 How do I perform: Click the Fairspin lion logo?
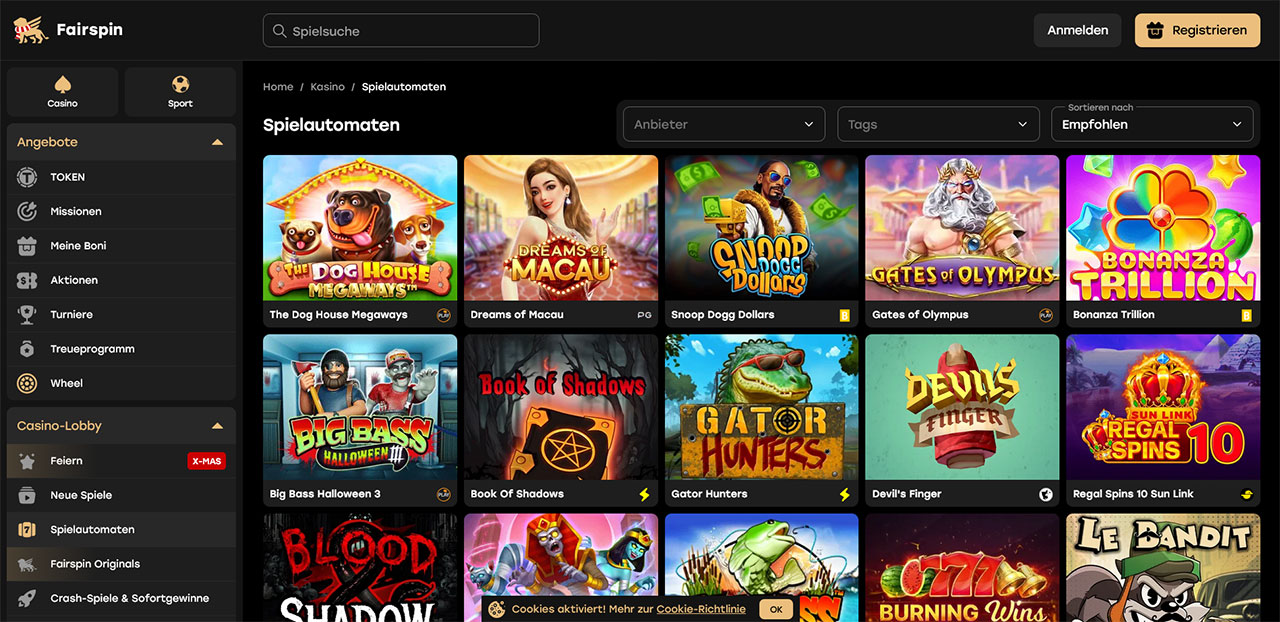(29, 30)
